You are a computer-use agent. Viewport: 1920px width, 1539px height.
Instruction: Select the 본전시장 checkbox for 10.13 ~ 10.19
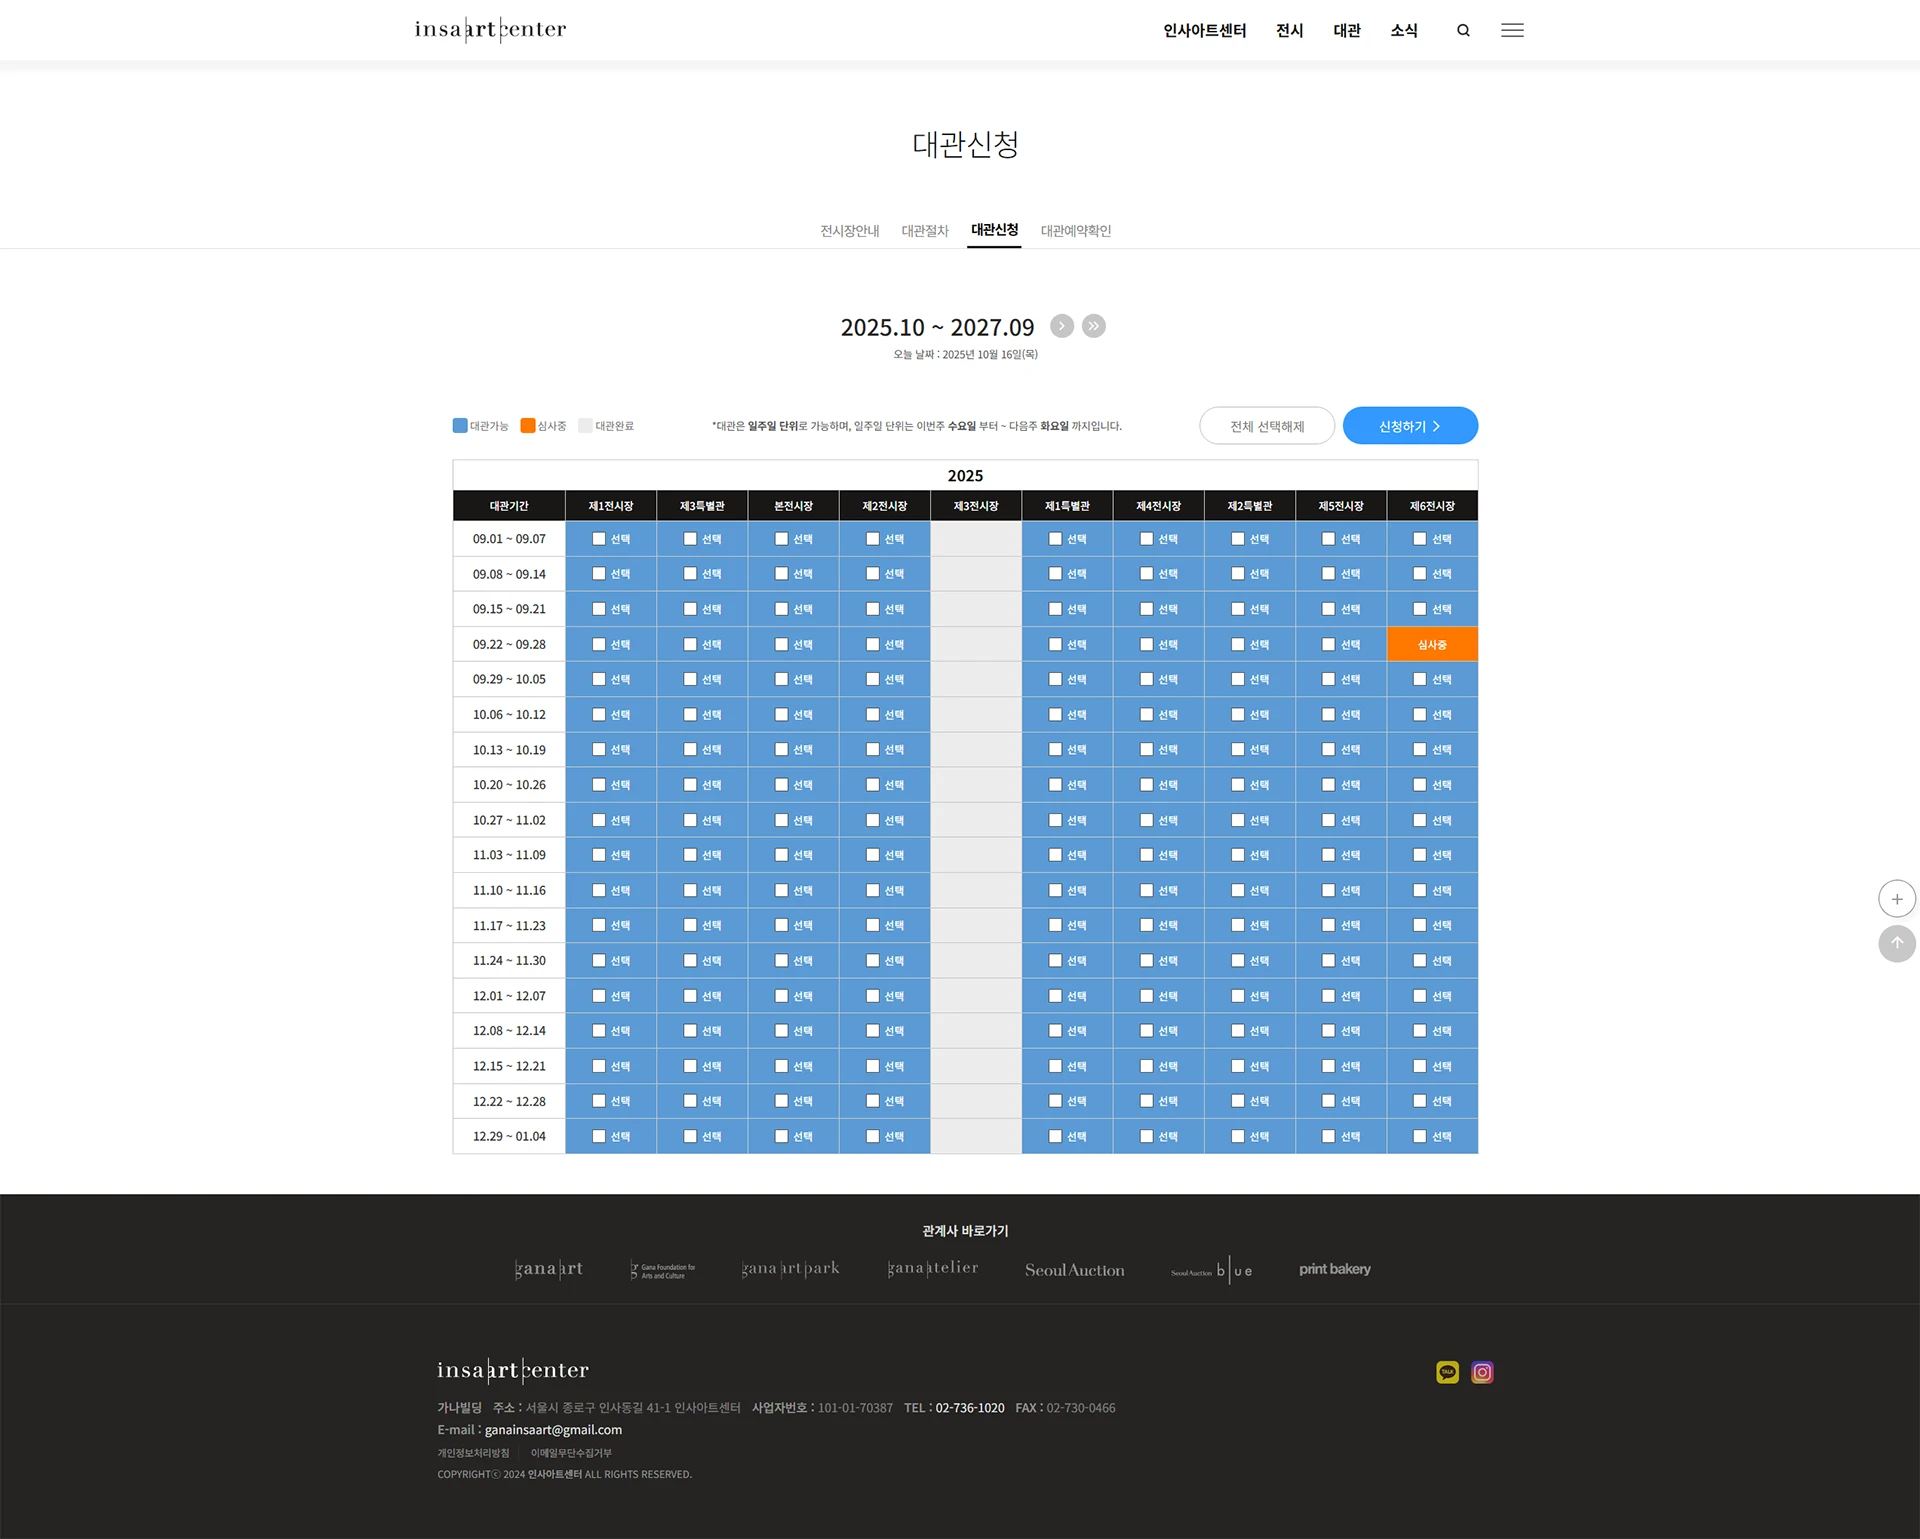click(x=781, y=749)
